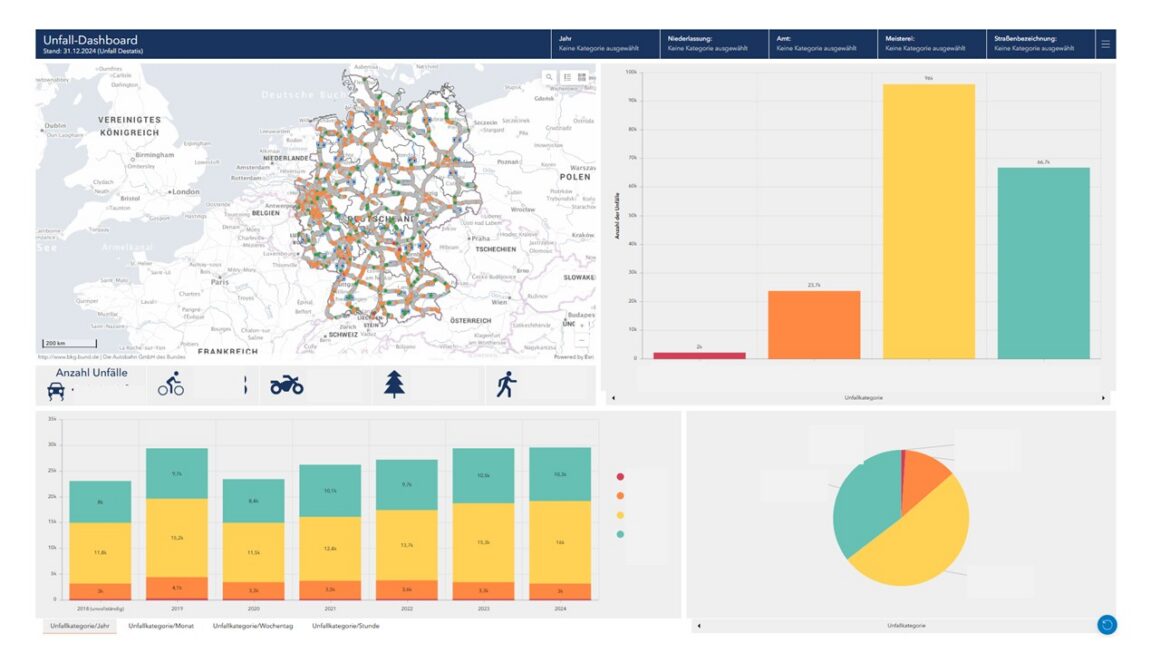Open the Niederlassung filter dropdown
The width and height of the screenshot is (1160, 653).
pos(714,44)
